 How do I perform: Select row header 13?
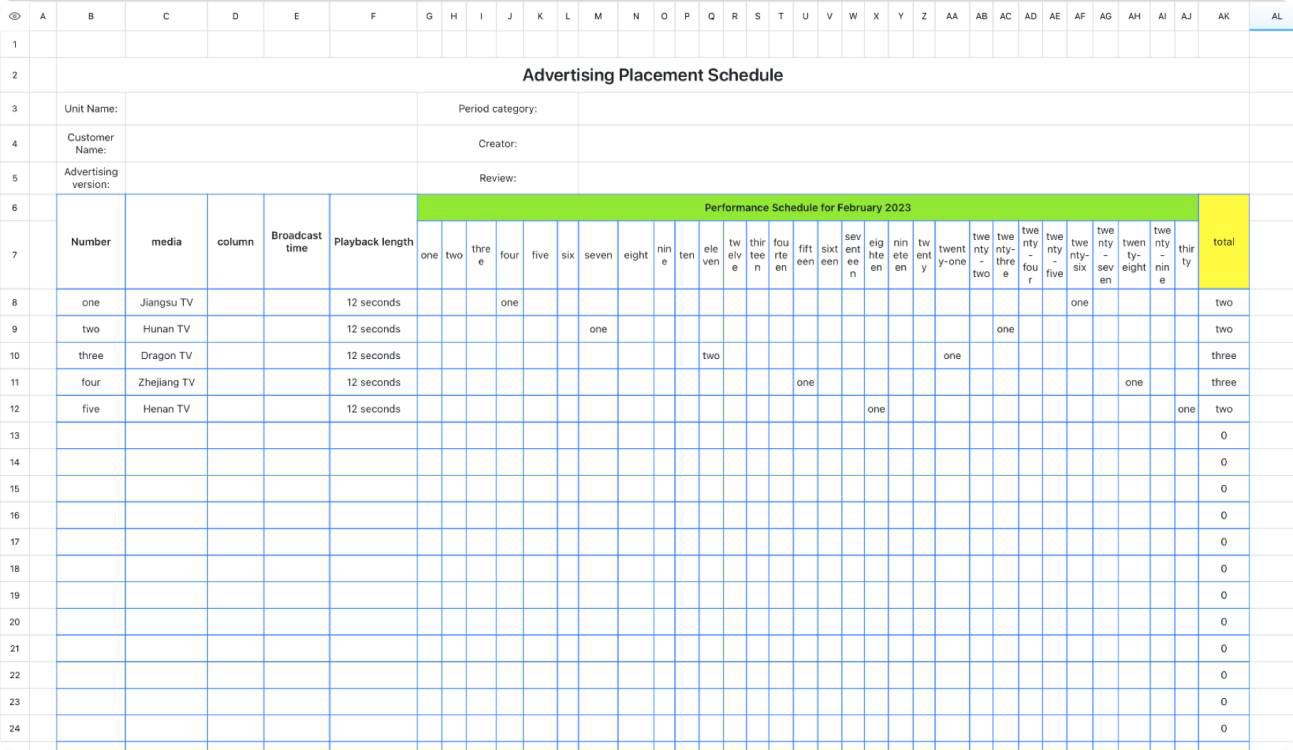click(15, 436)
